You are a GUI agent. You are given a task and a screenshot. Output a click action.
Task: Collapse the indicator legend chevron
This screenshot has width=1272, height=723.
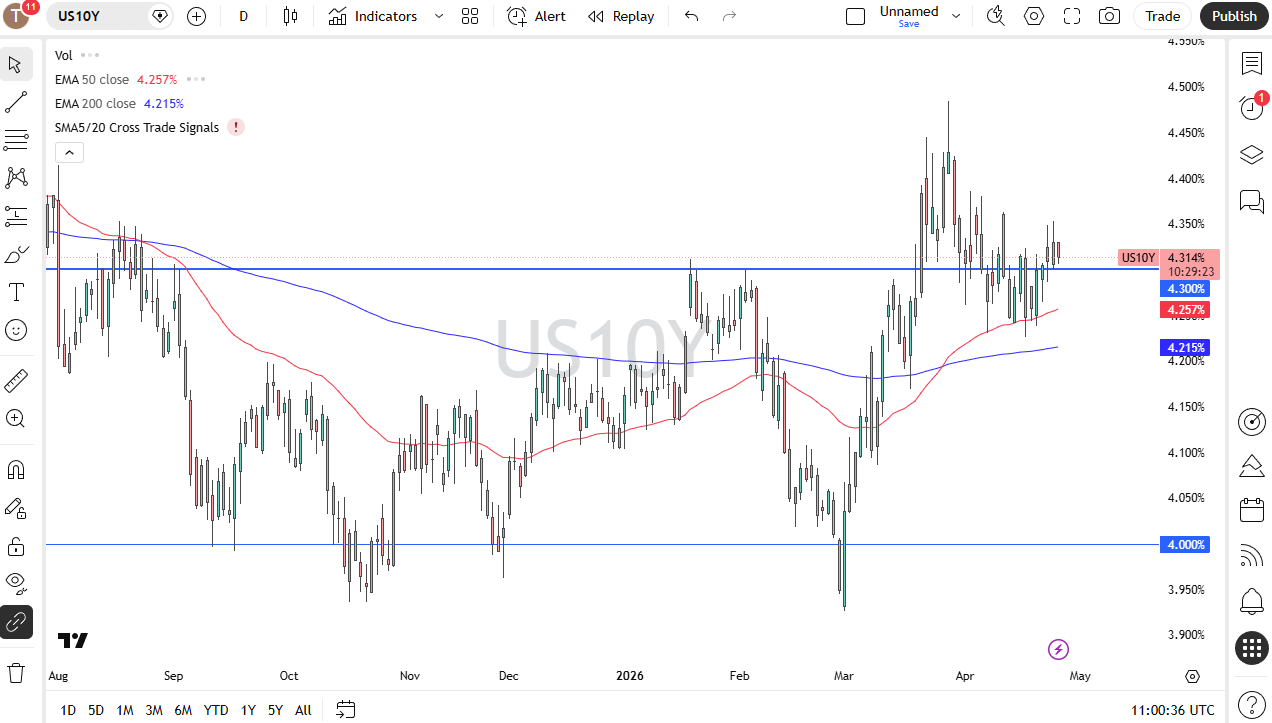pyautogui.click(x=69, y=153)
